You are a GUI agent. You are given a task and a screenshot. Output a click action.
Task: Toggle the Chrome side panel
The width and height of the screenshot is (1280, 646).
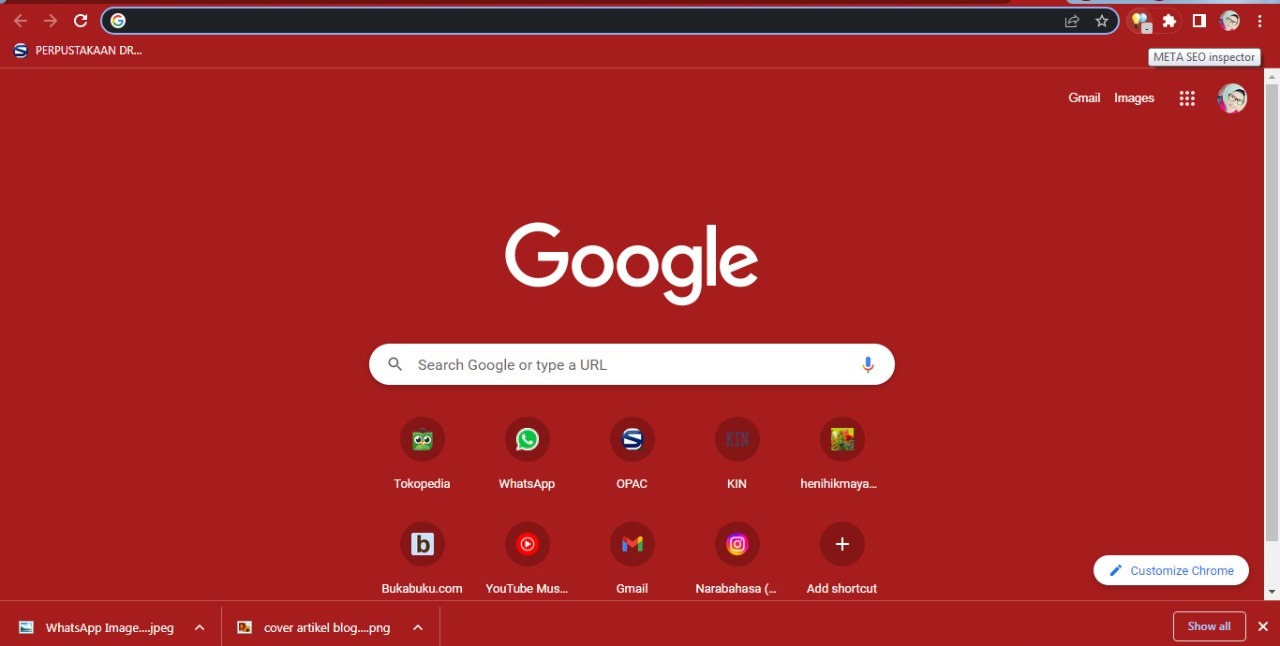(1199, 21)
